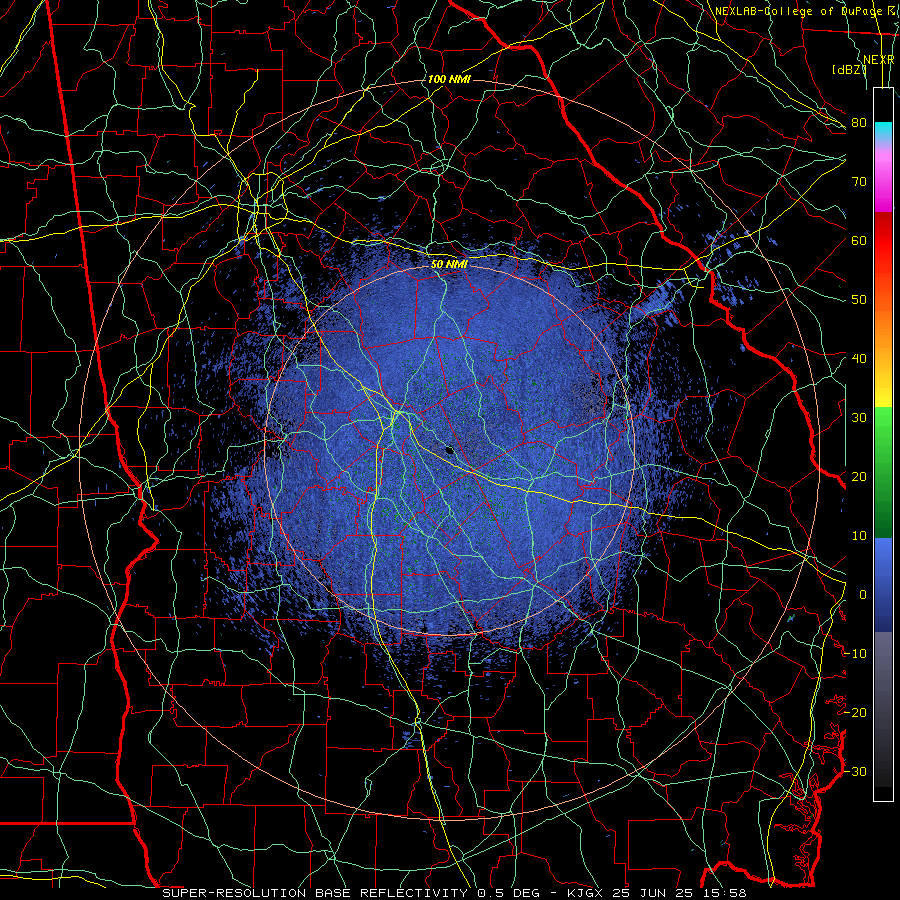Click the "[dBZ]" unit label

click(849, 69)
